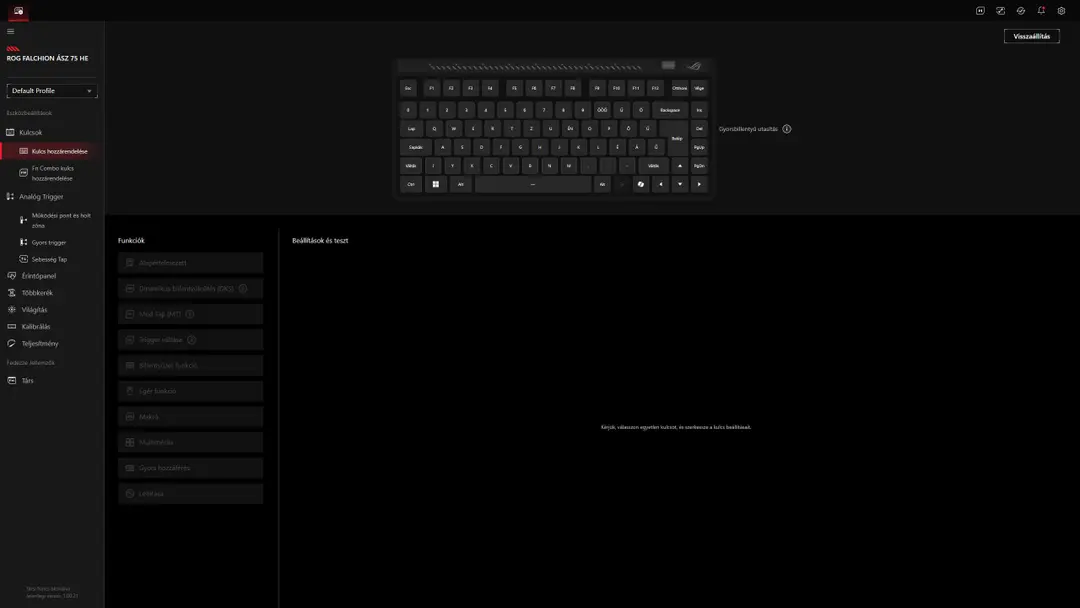Click the touch panel strip atop keyboard
Screen dimensions: 1080x608
pos(535,67)
